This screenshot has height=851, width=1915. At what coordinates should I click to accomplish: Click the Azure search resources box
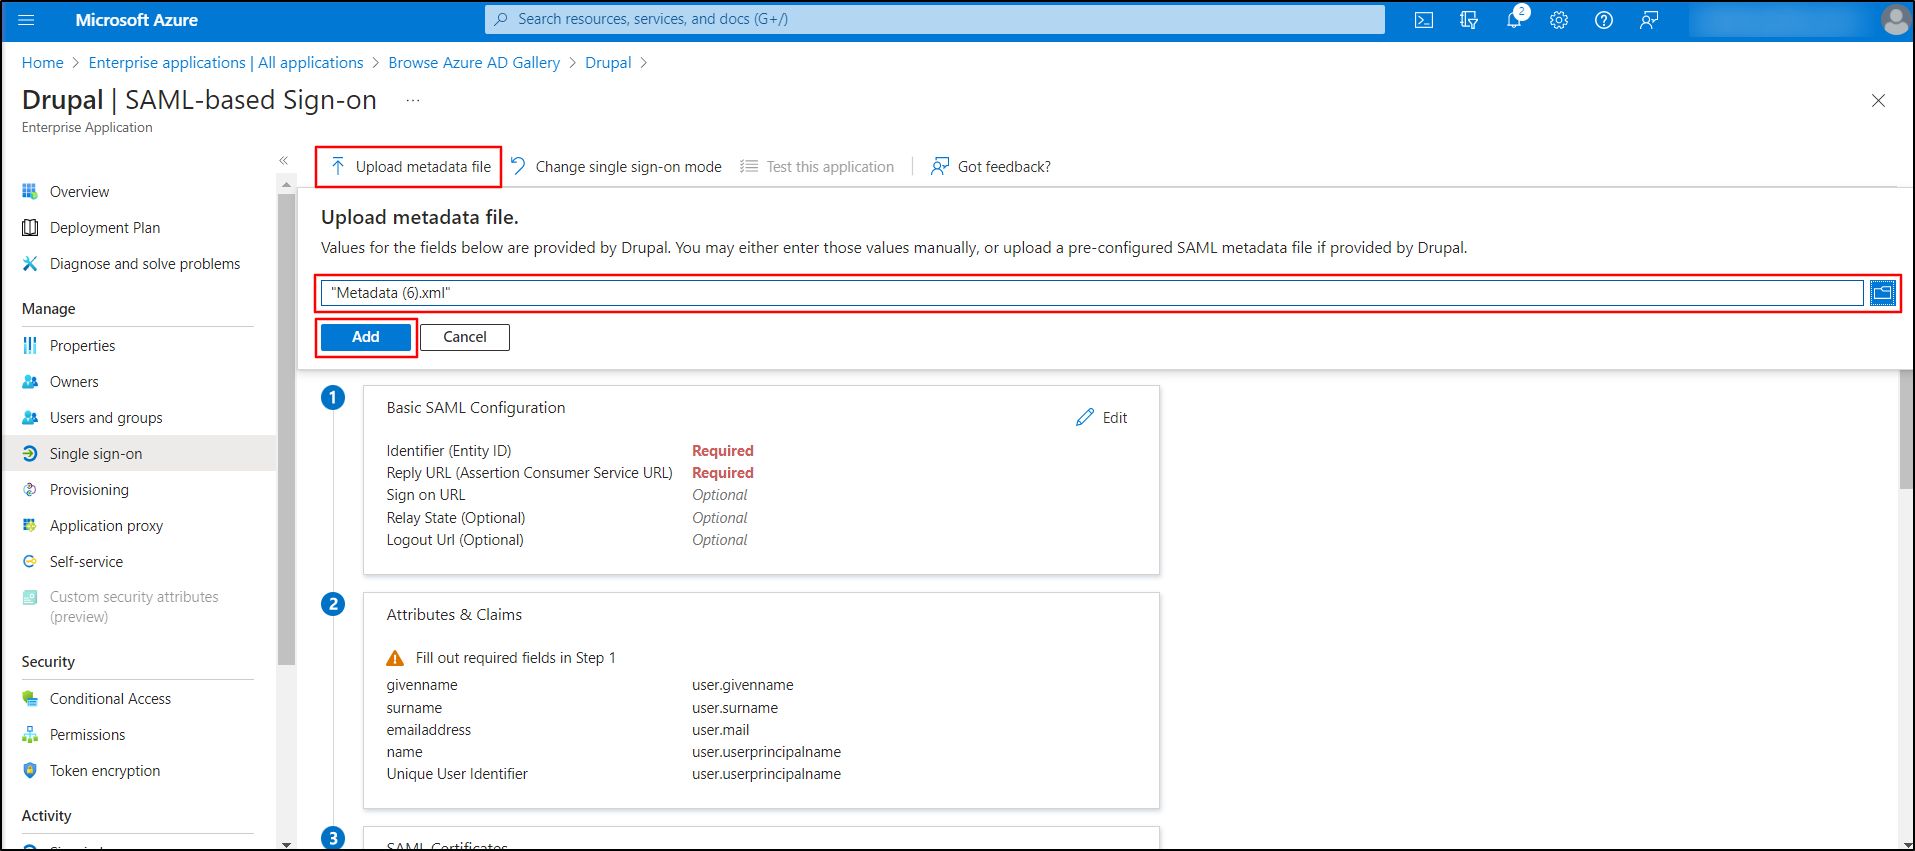[x=935, y=20]
